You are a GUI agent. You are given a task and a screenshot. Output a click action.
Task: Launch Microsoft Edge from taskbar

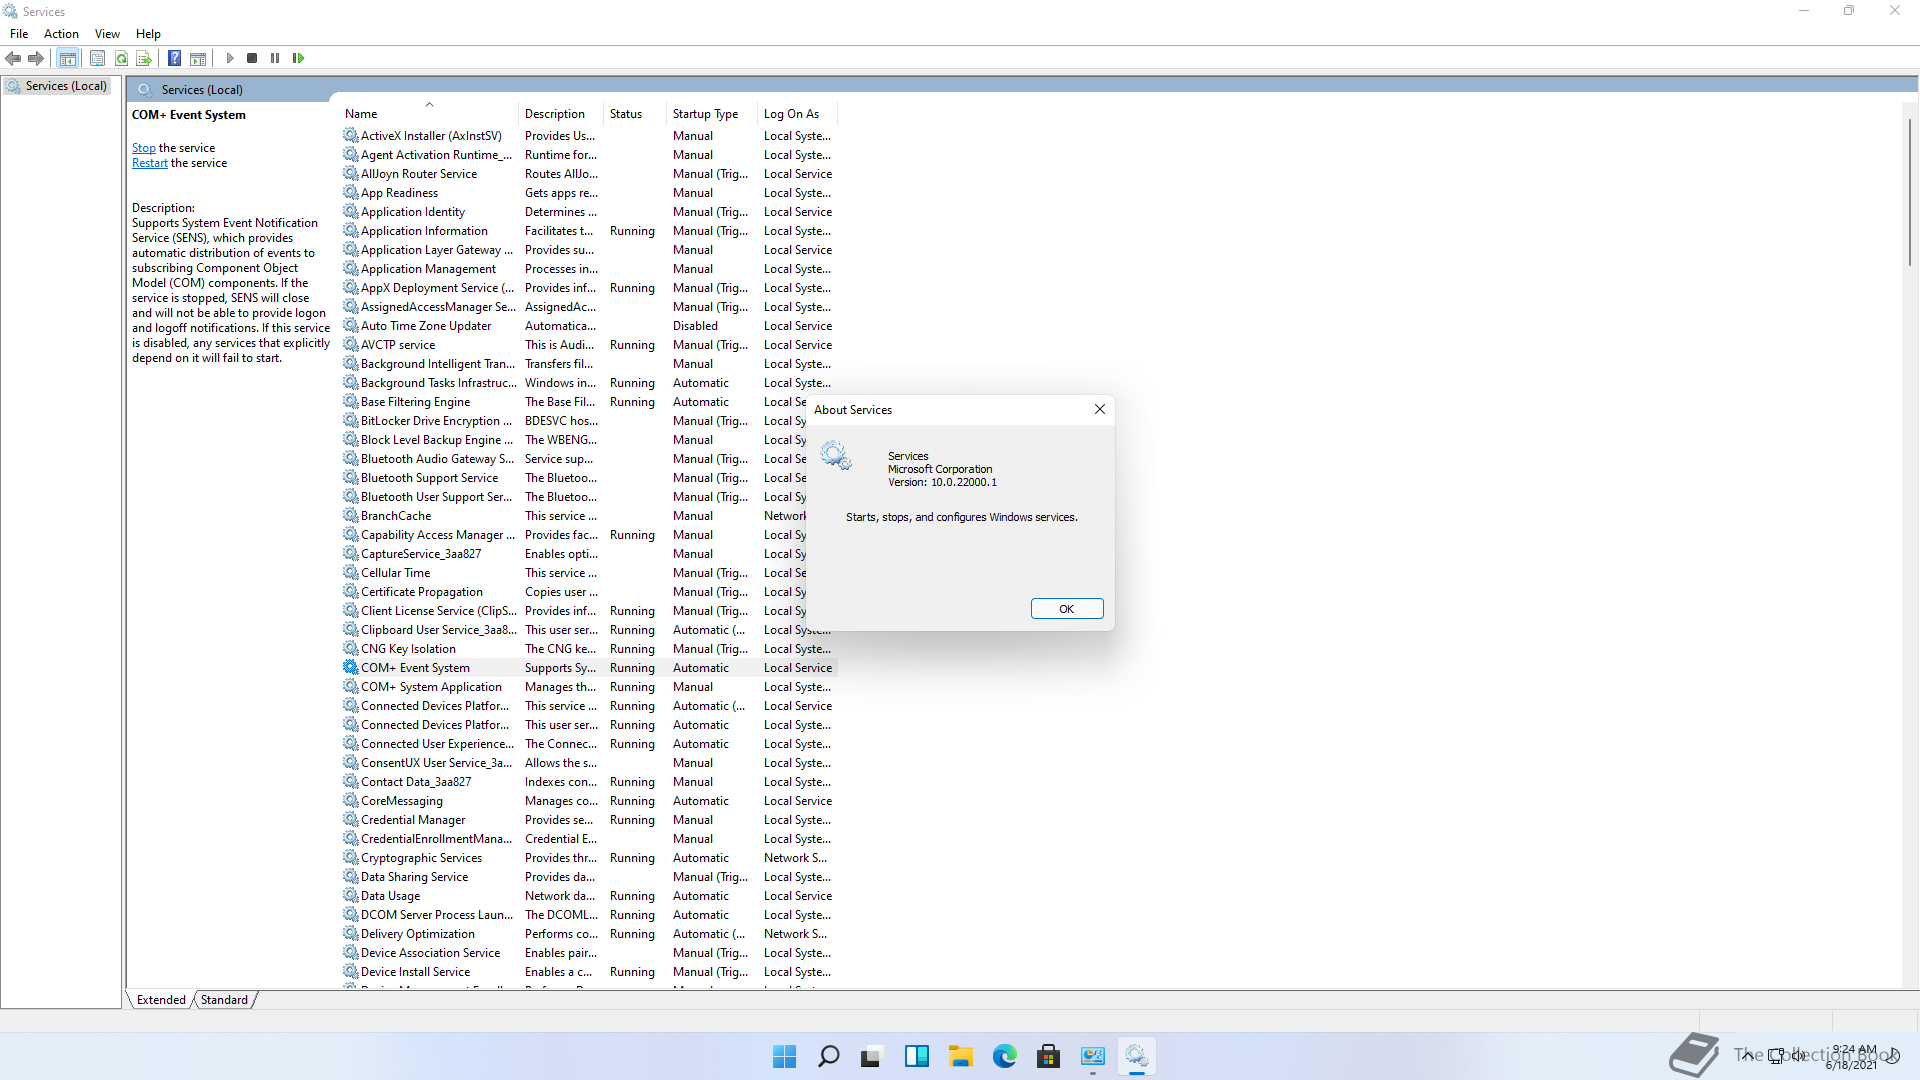point(1004,1056)
